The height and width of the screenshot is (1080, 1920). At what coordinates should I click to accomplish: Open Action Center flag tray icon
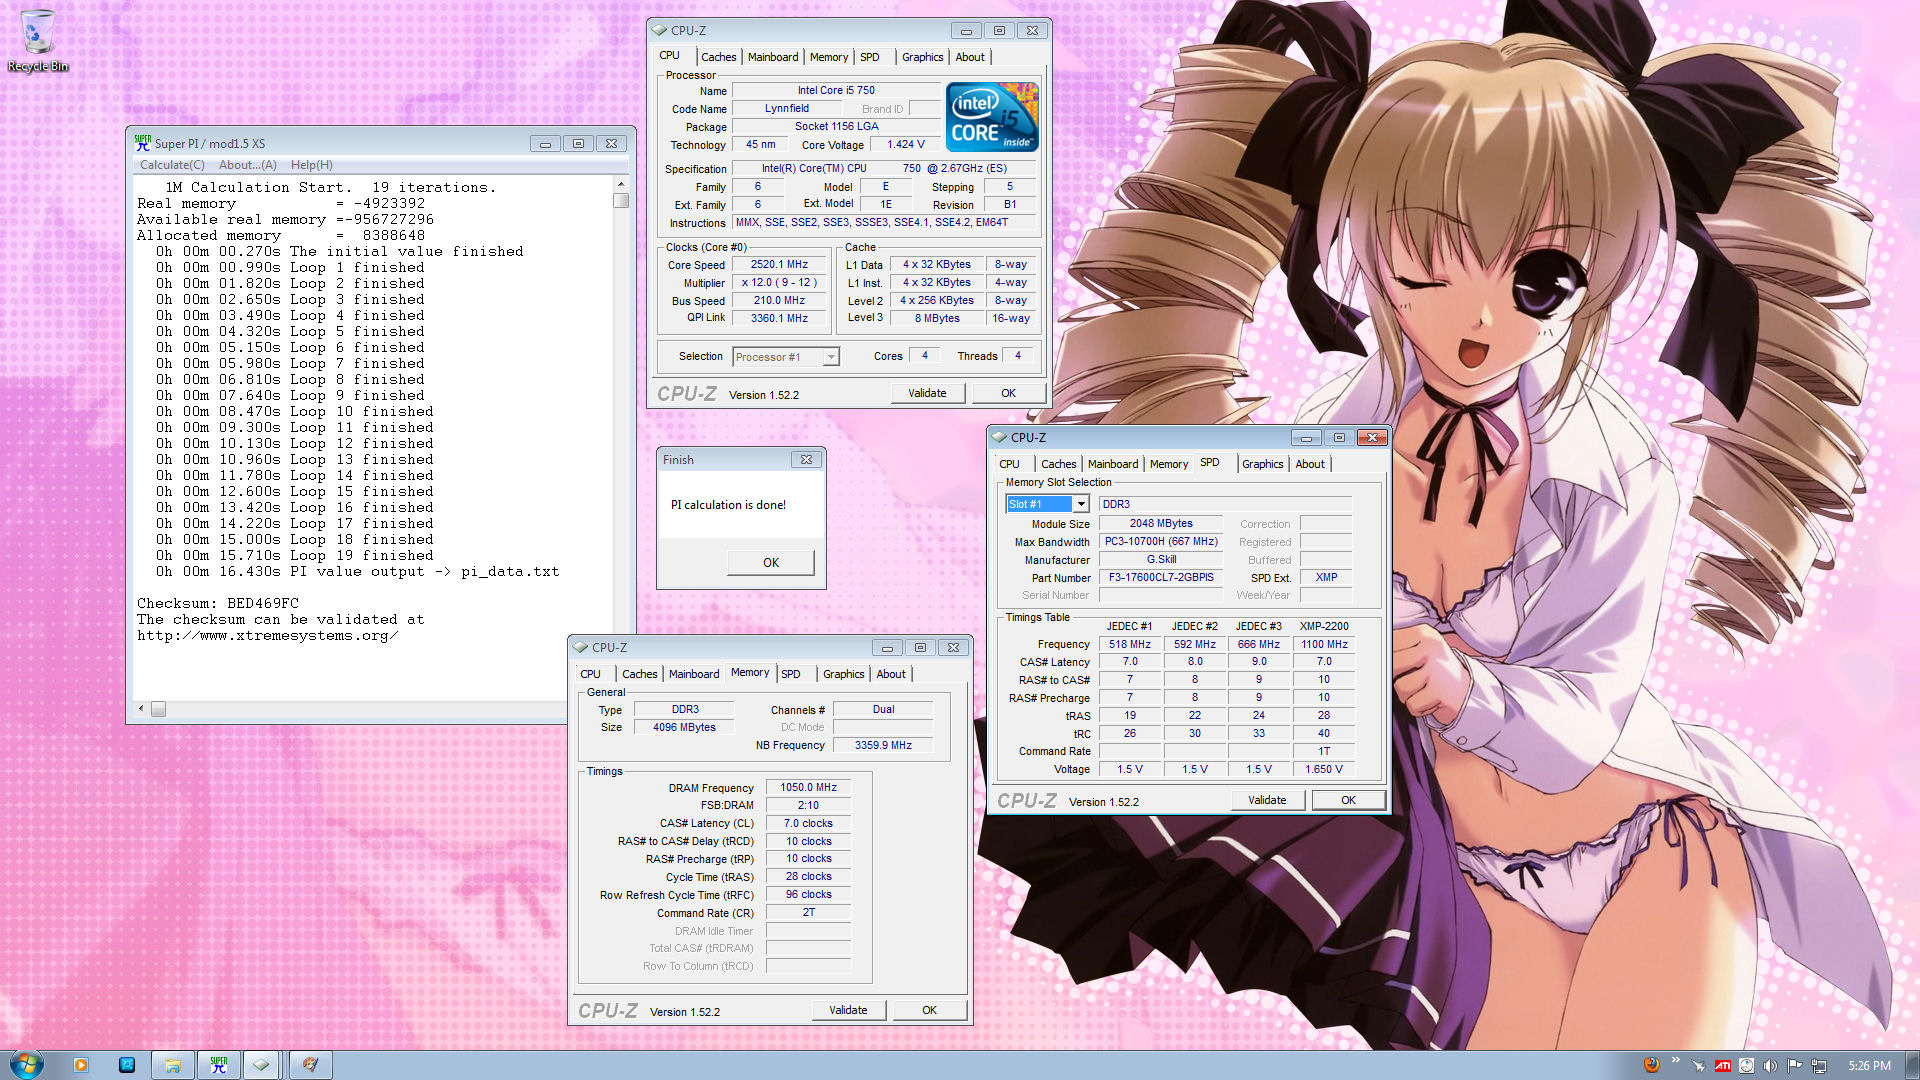coord(1794,1066)
